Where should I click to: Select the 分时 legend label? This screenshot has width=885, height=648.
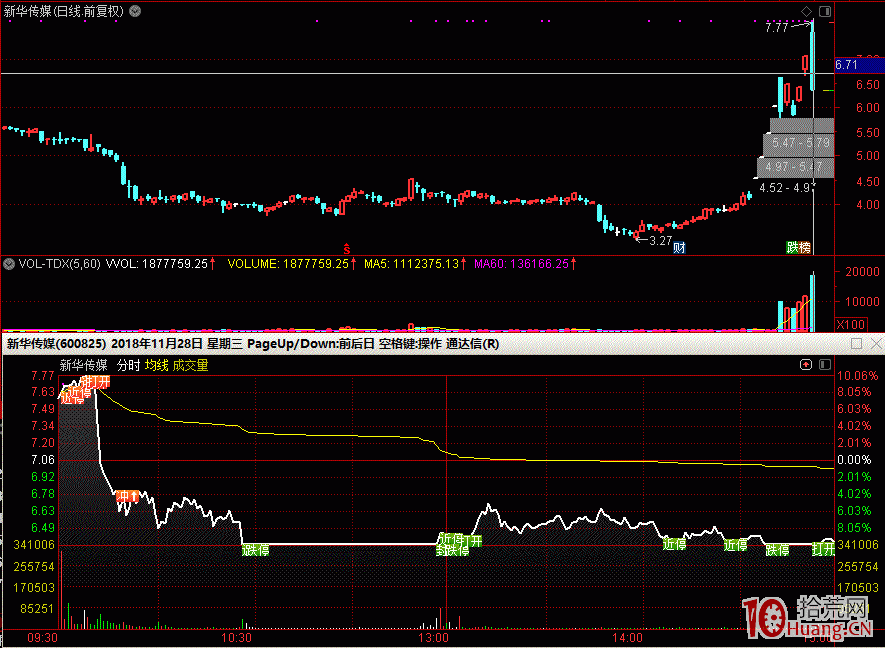128,365
